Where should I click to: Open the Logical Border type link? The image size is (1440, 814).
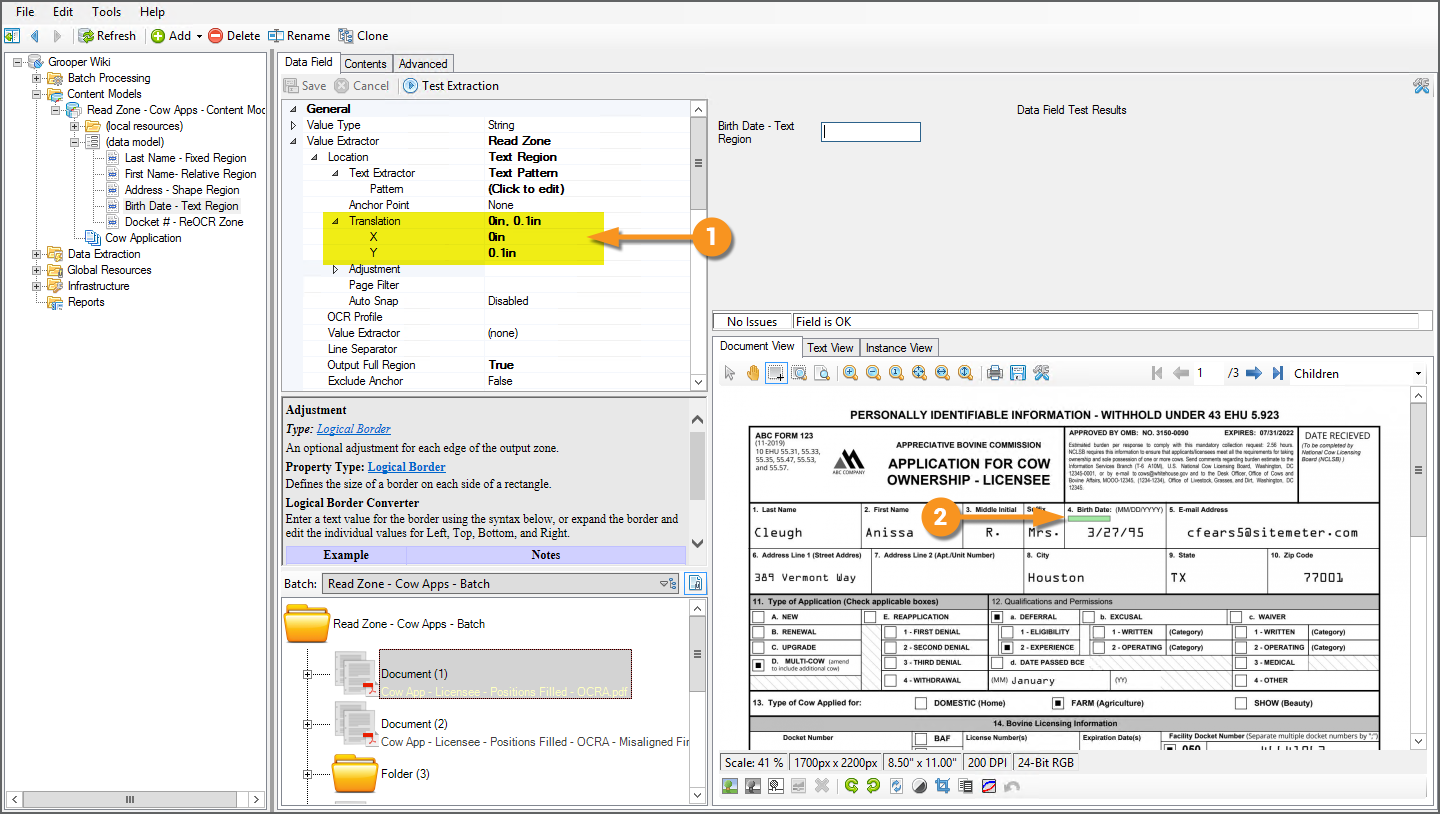coord(353,429)
